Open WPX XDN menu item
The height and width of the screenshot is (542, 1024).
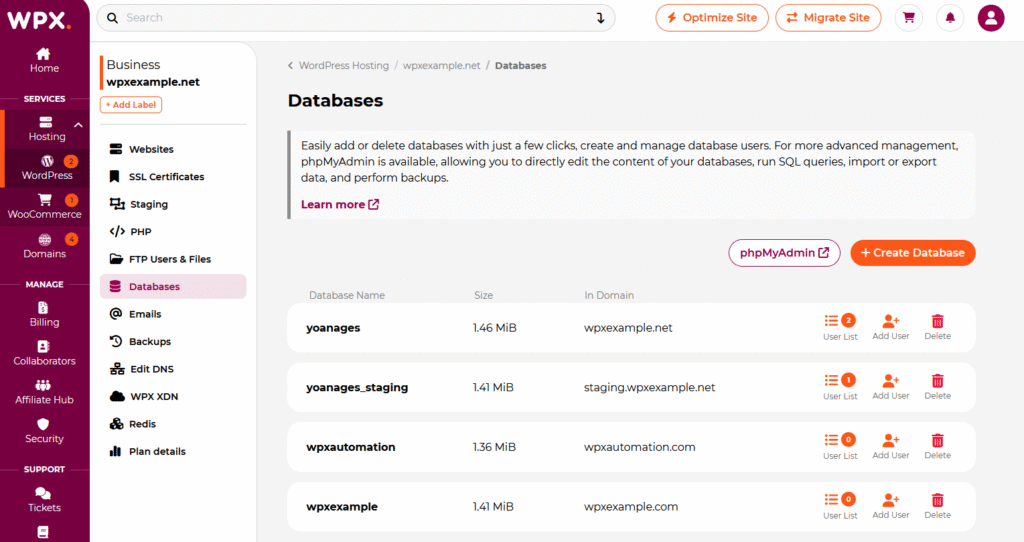(173, 396)
